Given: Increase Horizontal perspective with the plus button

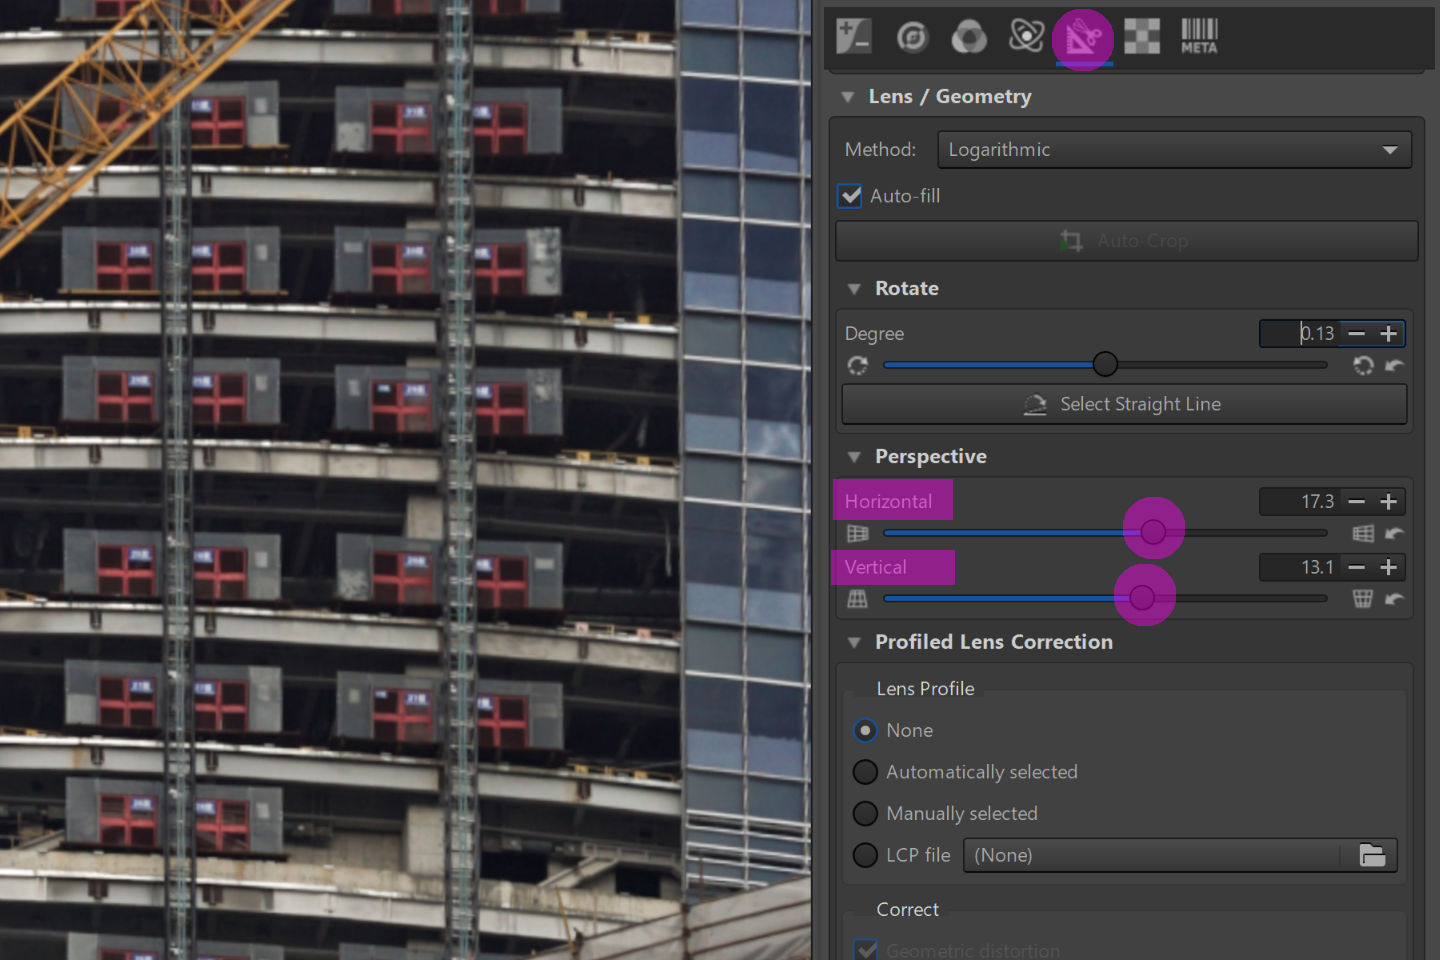Looking at the screenshot, I should [1388, 501].
